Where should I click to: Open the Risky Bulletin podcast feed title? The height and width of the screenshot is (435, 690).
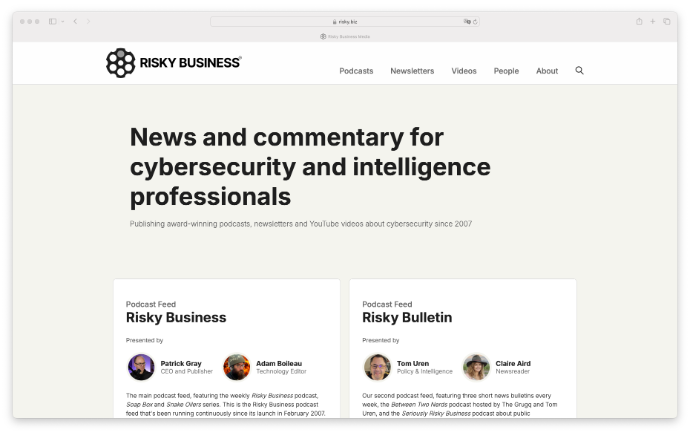[407, 318]
